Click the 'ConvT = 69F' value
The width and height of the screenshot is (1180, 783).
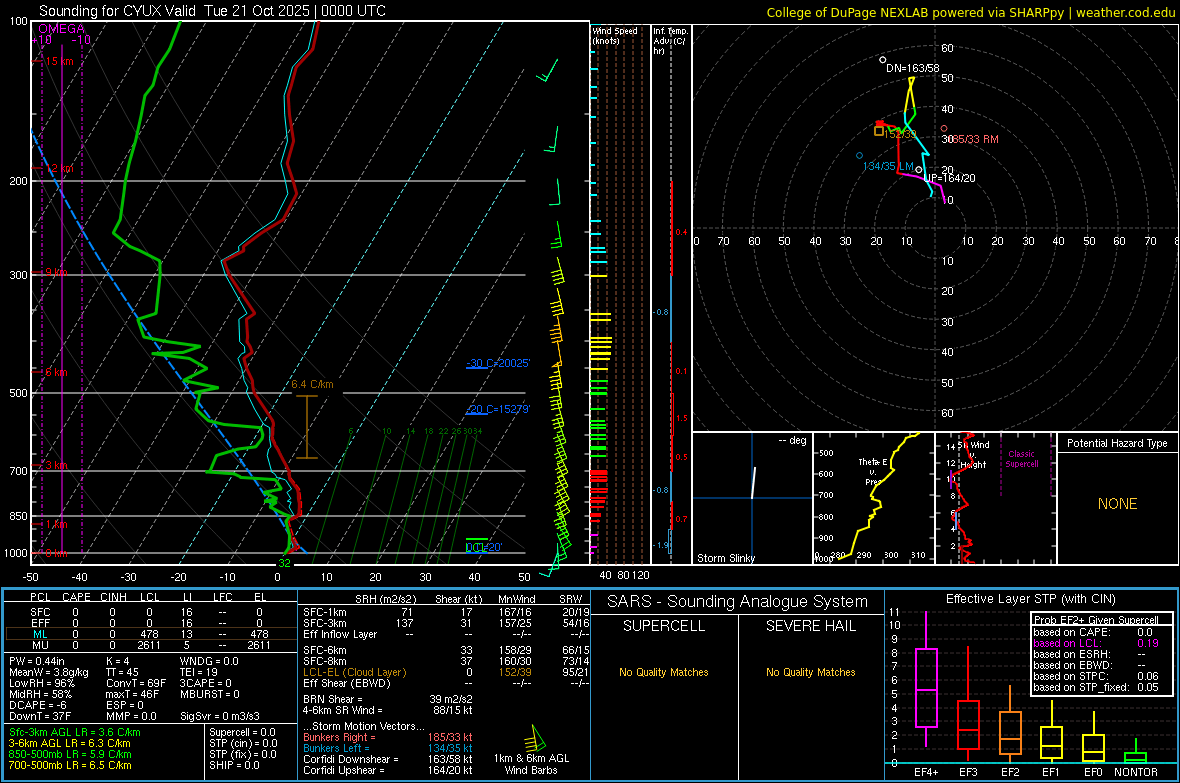point(136,683)
